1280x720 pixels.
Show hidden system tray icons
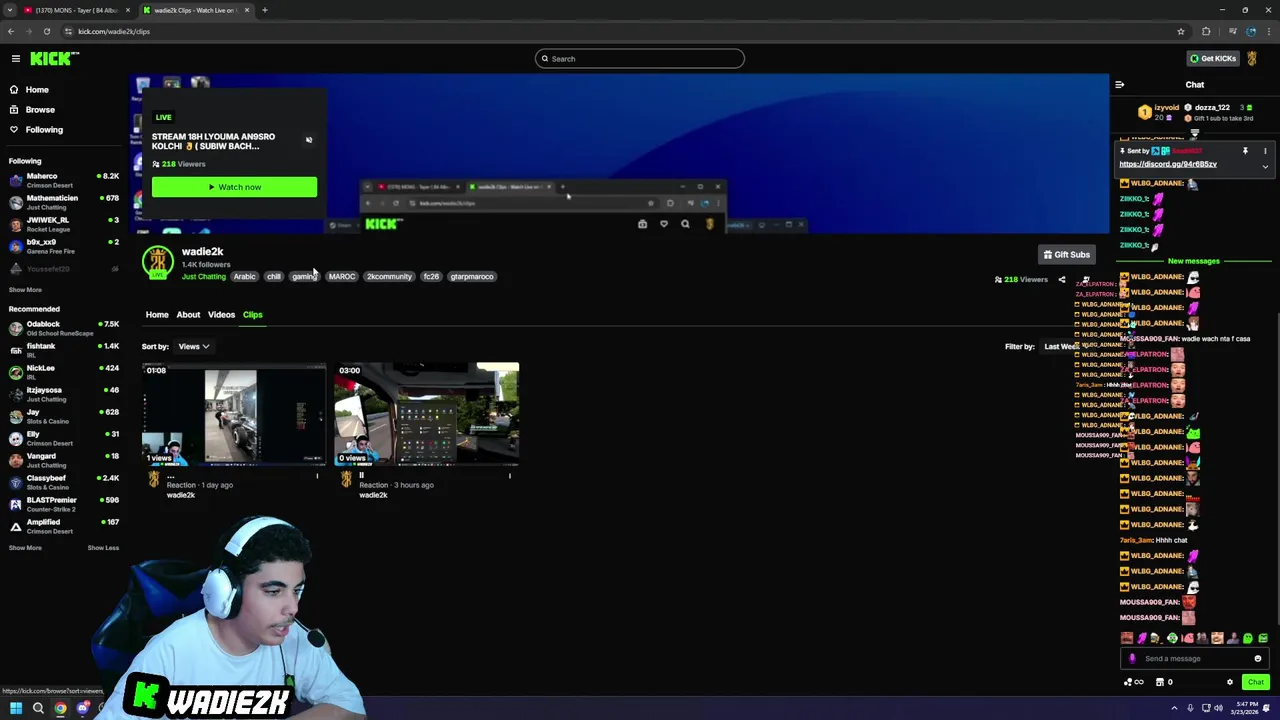[x=1174, y=708]
